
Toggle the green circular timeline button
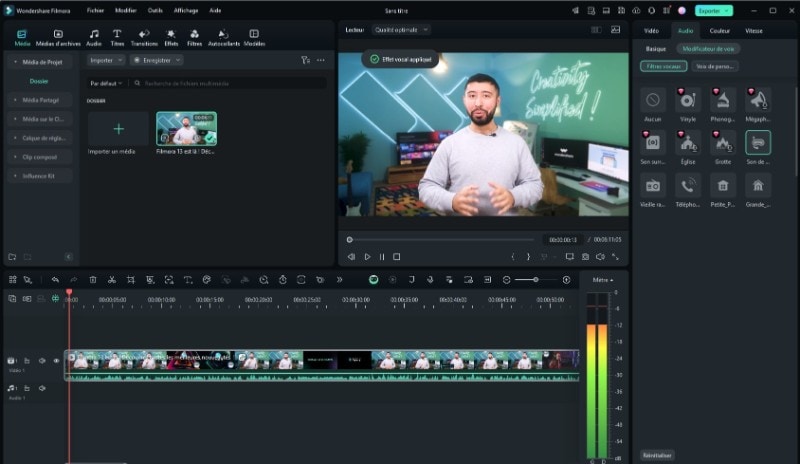point(373,280)
